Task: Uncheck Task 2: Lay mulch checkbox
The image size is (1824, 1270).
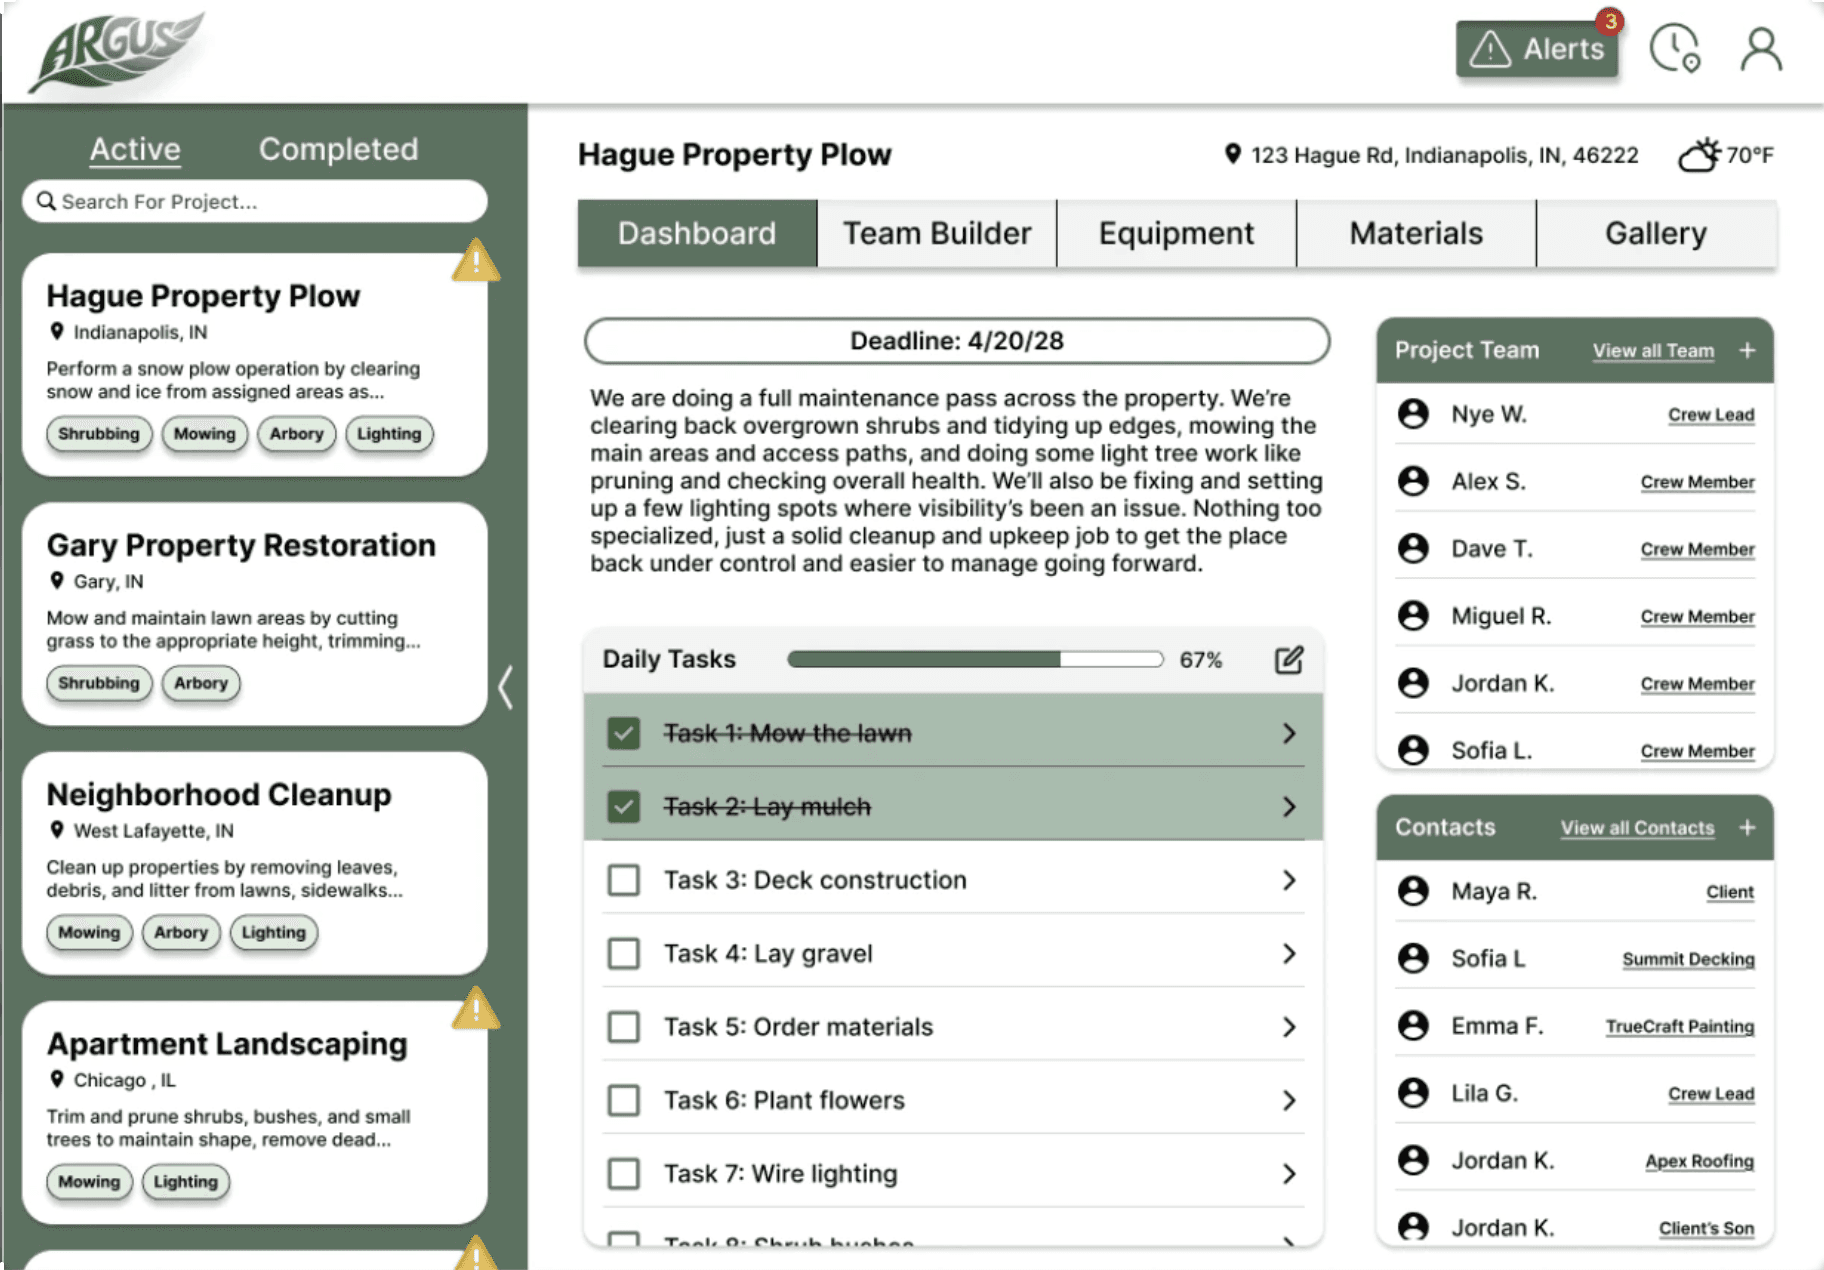Action: [x=624, y=806]
